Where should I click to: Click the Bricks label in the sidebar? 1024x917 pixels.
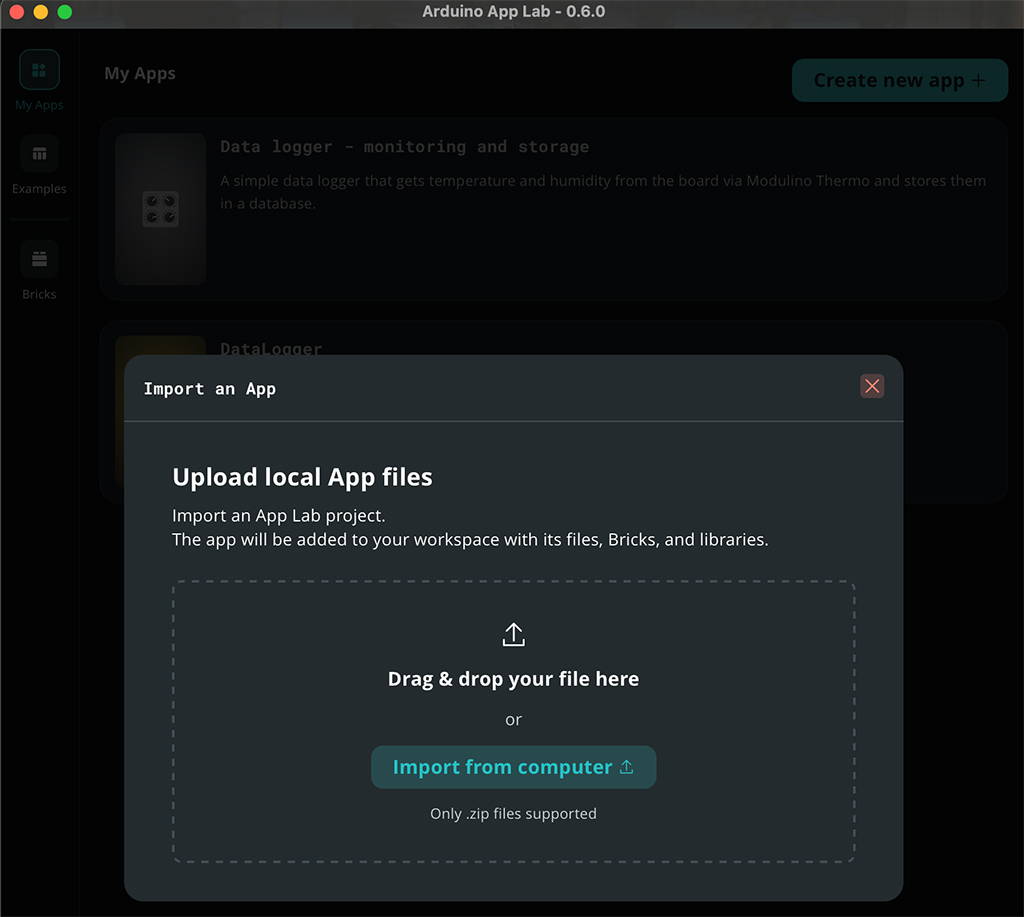39,294
